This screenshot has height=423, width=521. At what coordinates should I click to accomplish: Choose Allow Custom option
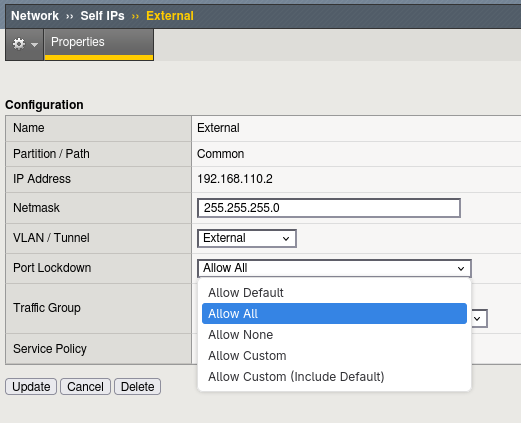tap(334, 356)
